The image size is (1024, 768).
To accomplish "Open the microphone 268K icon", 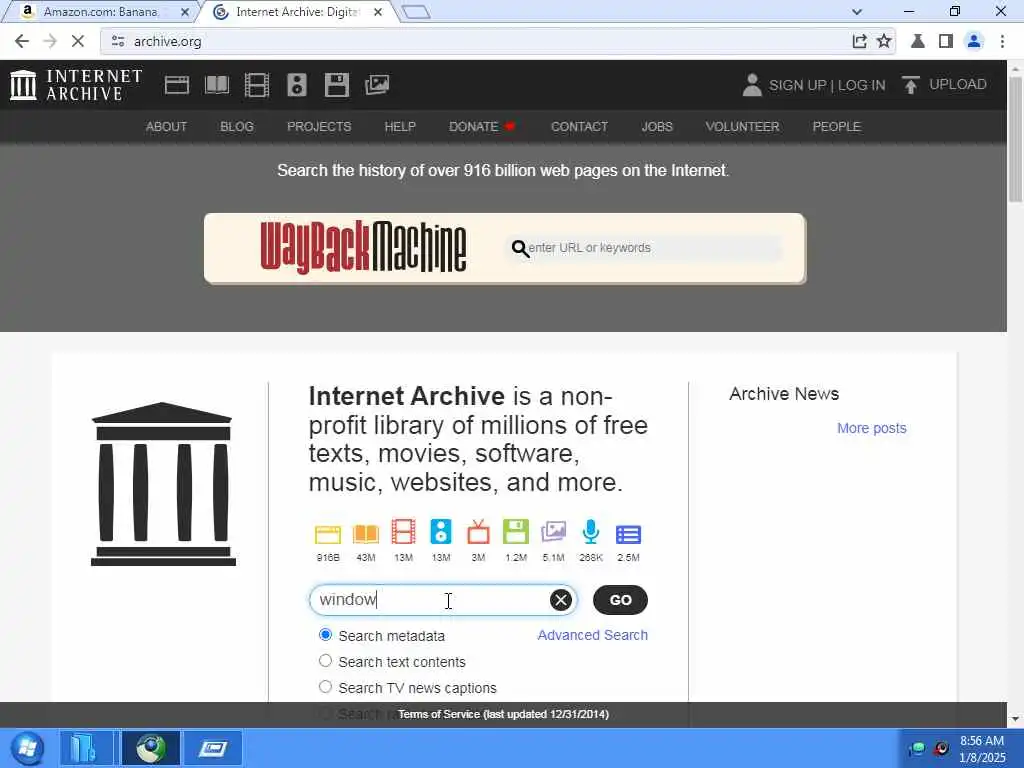I will (x=590, y=532).
